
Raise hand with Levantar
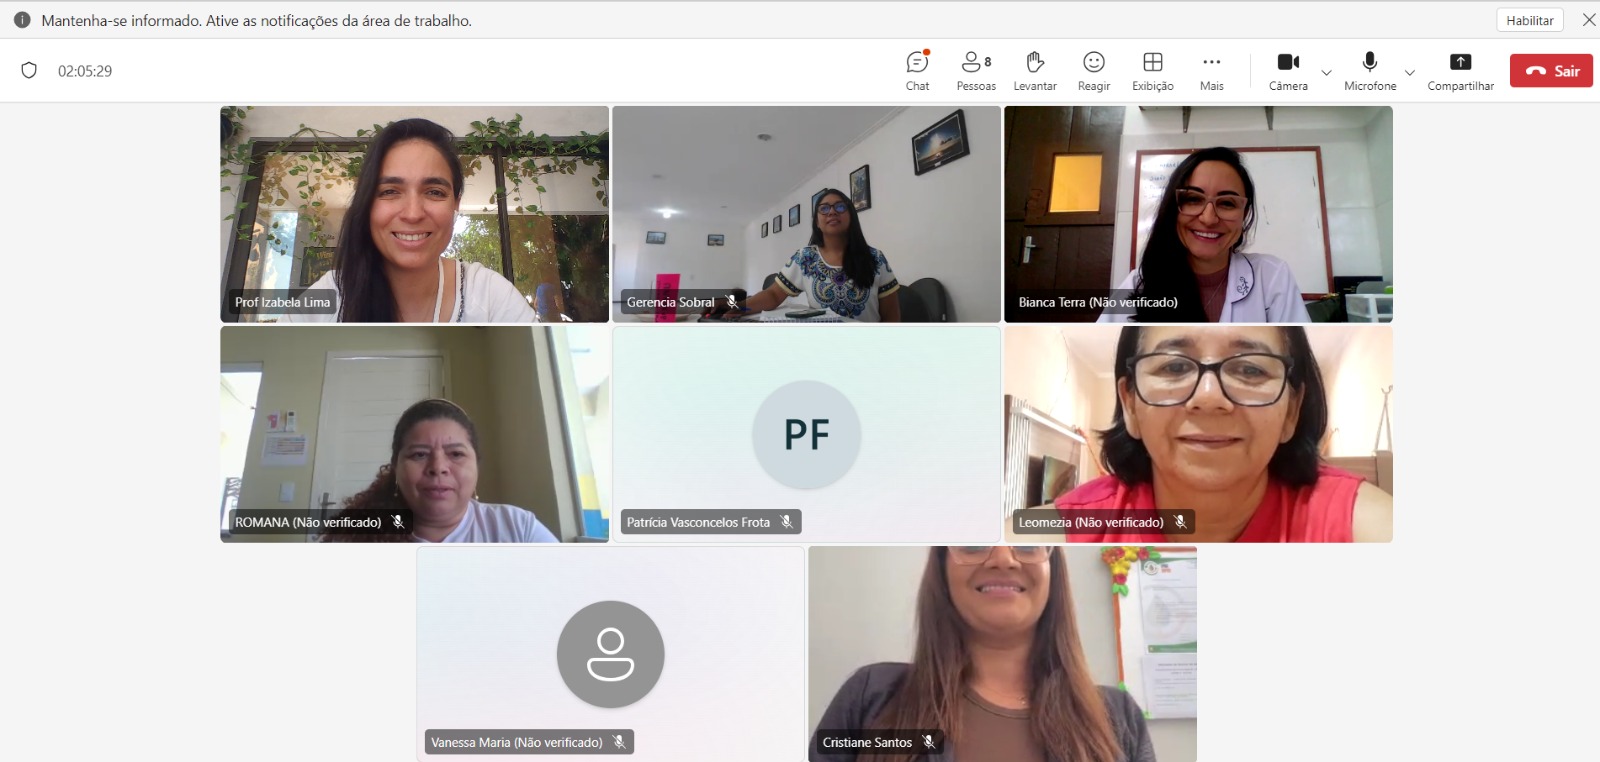coord(1035,71)
